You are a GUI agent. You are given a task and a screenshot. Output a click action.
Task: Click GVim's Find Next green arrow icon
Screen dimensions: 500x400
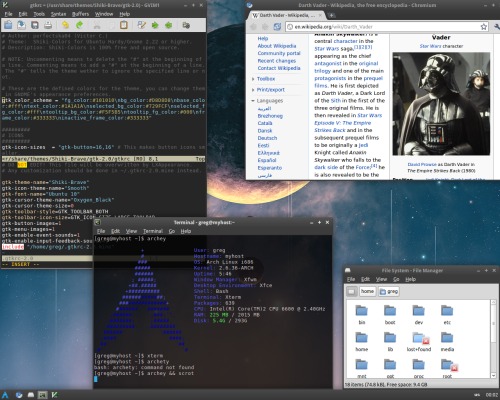[x=155, y=25]
